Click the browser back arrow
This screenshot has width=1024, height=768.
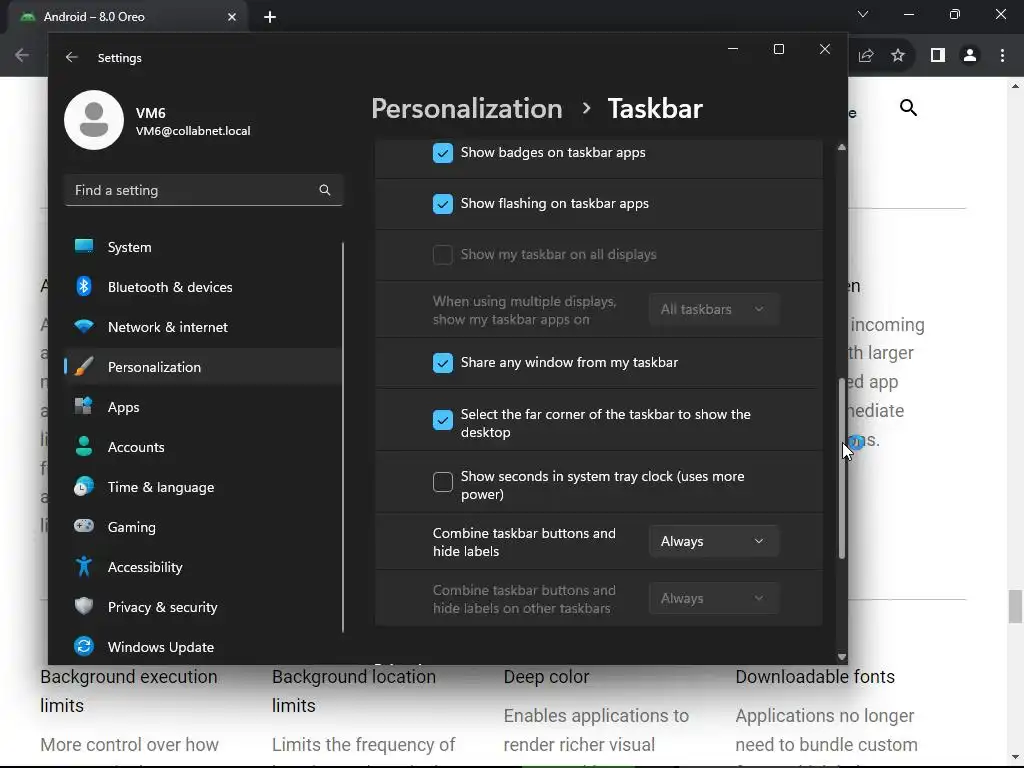22,56
